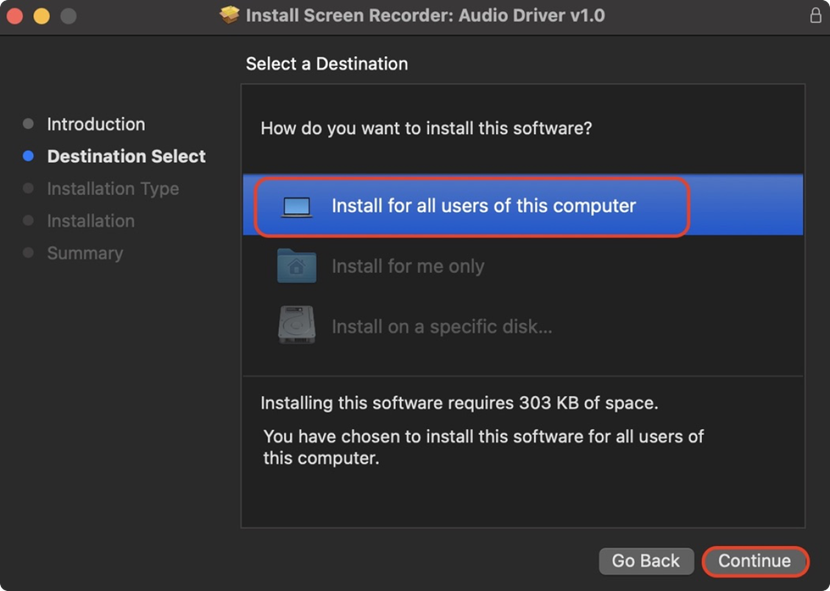830x591 pixels.
Task: Click the hard disk icon
Action: tap(297, 326)
